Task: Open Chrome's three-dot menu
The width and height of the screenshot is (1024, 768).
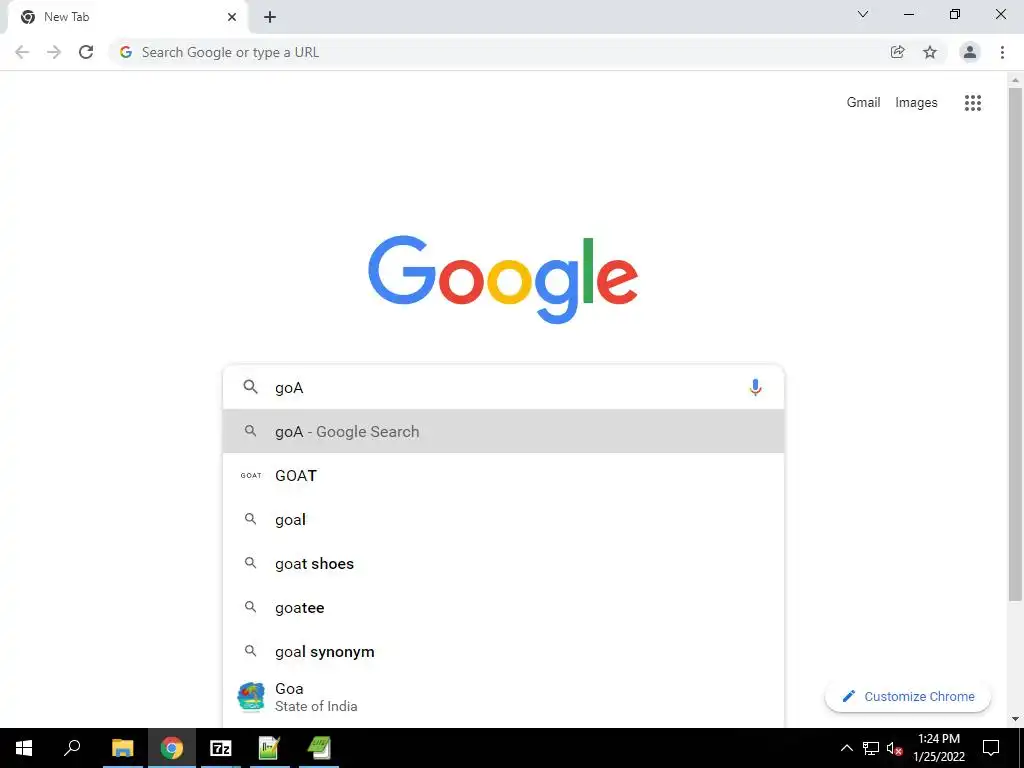Action: (x=1002, y=52)
